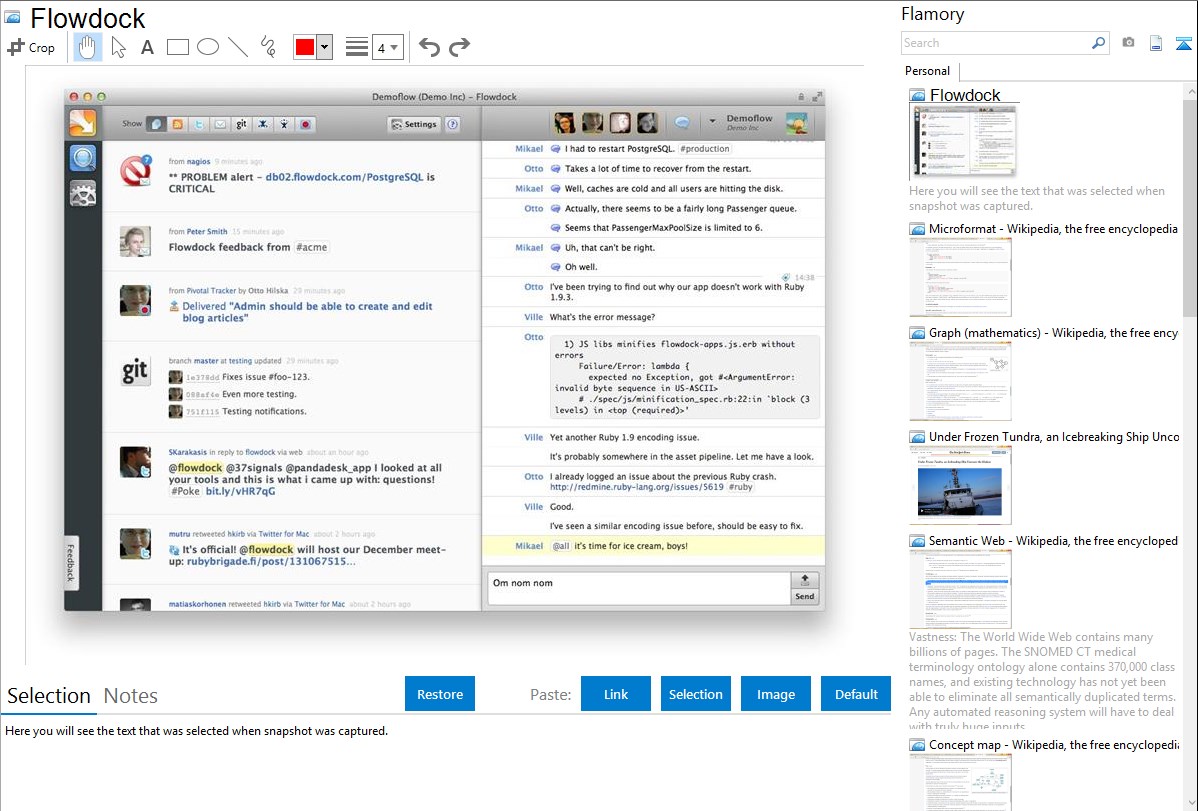The height and width of the screenshot is (811, 1198).
Task: Pick the freehand squiggle drawing tool
Action: [268, 47]
